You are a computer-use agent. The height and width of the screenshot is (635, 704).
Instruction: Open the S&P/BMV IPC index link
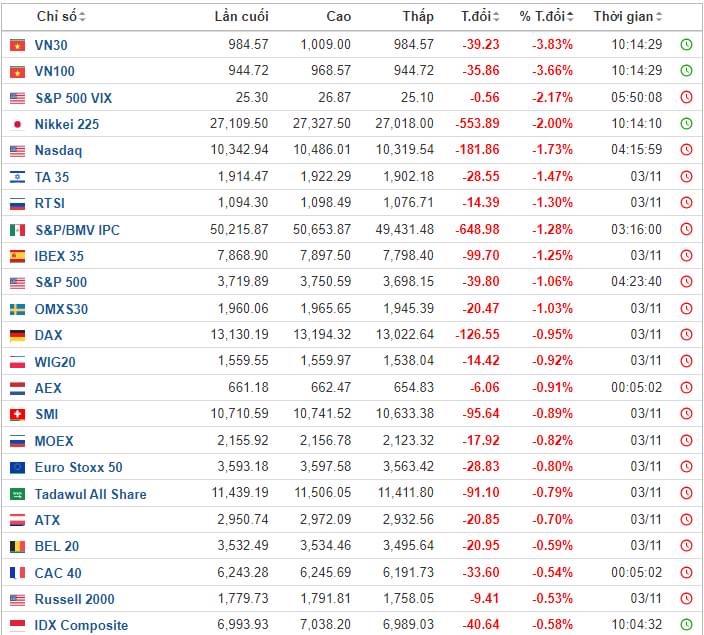point(77,230)
